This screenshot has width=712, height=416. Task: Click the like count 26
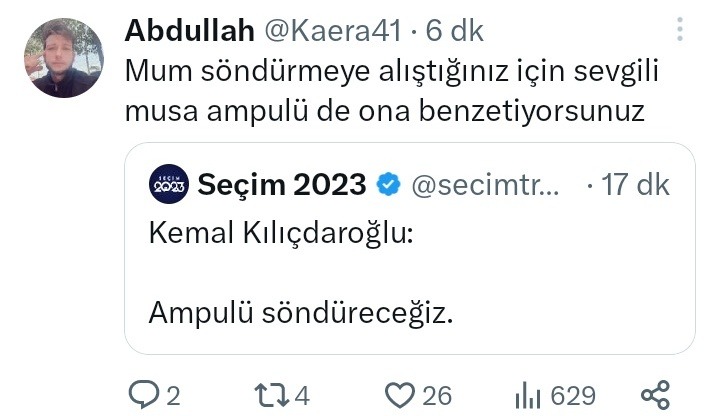coord(437,396)
